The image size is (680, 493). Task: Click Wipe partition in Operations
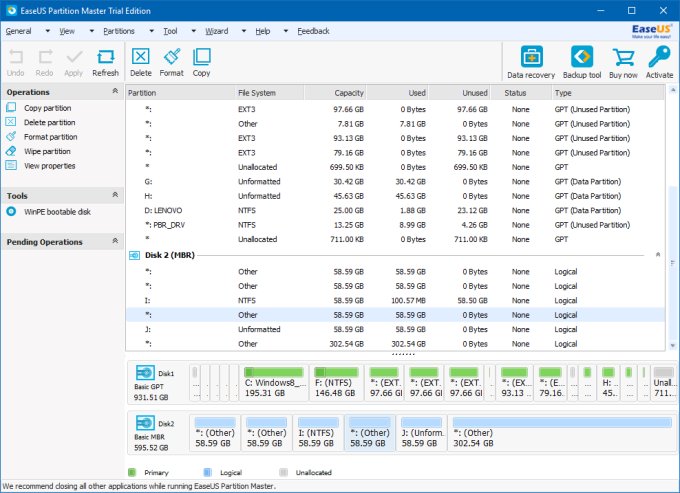pos(49,151)
